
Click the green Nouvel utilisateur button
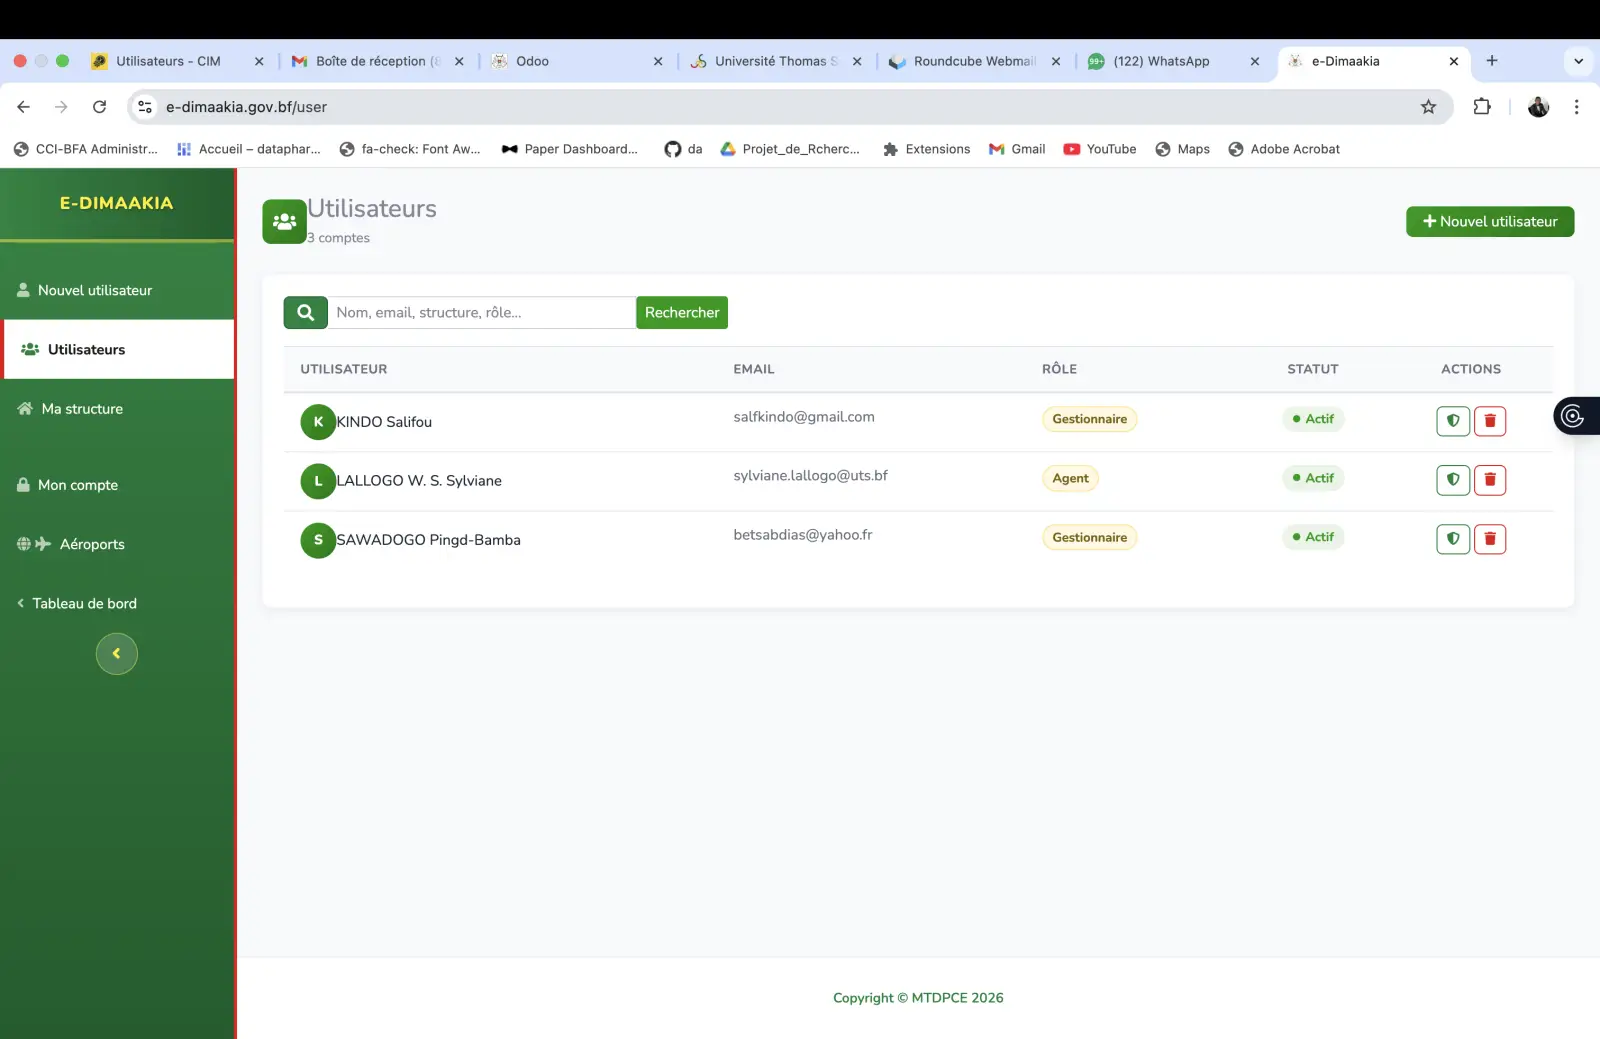pyautogui.click(x=1490, y=222)
